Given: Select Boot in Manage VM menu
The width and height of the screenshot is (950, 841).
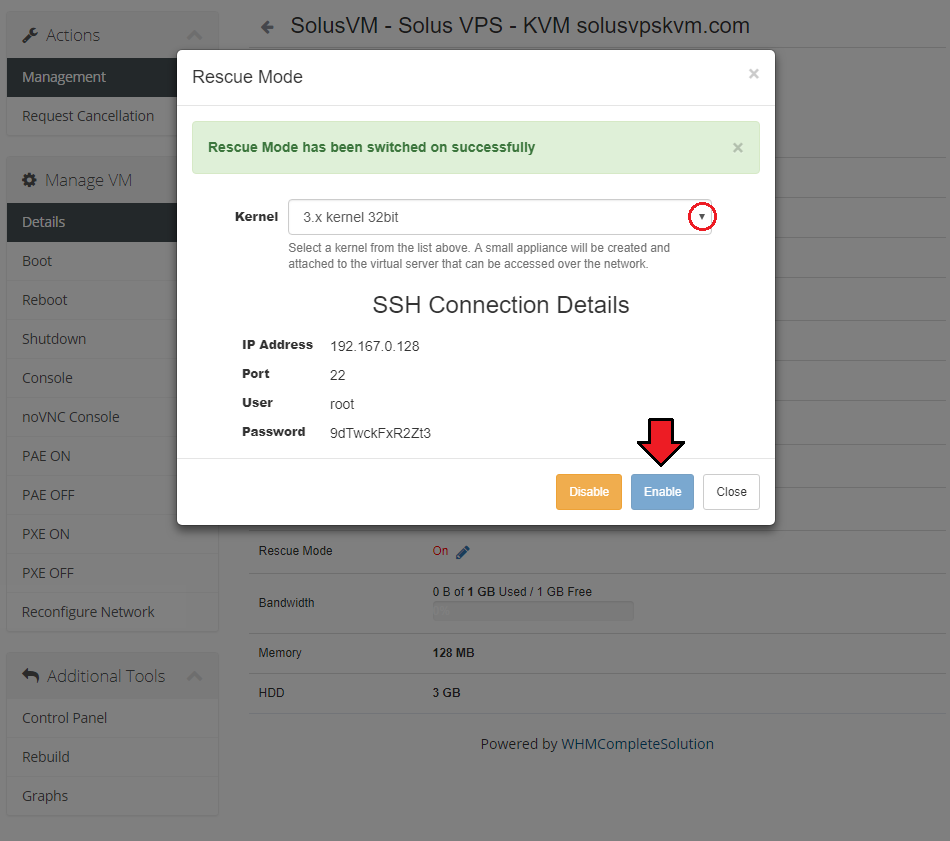Looking at the screenshot, I should coord(92,261).
